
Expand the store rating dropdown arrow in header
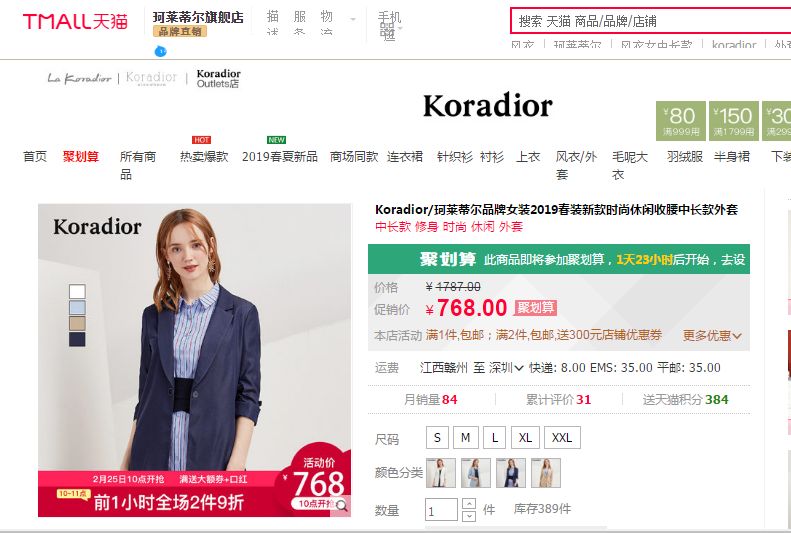pyautogui.click(x=353, y=20)
